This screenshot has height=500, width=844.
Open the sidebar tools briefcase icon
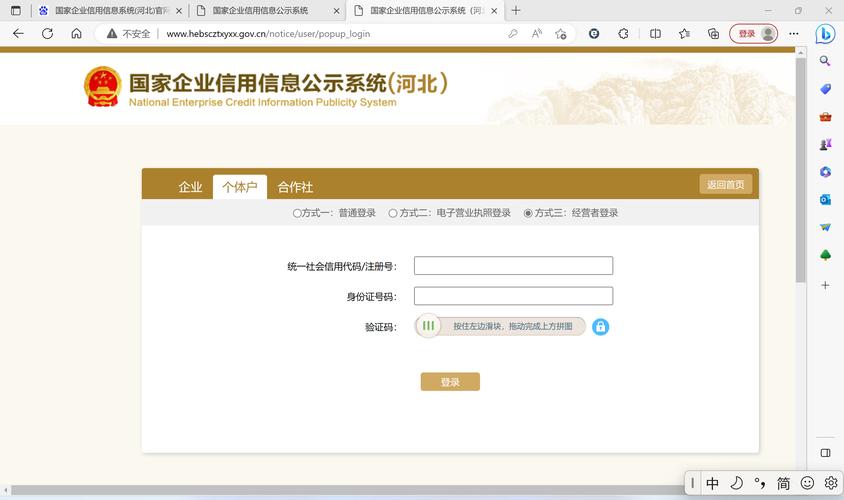825,116
